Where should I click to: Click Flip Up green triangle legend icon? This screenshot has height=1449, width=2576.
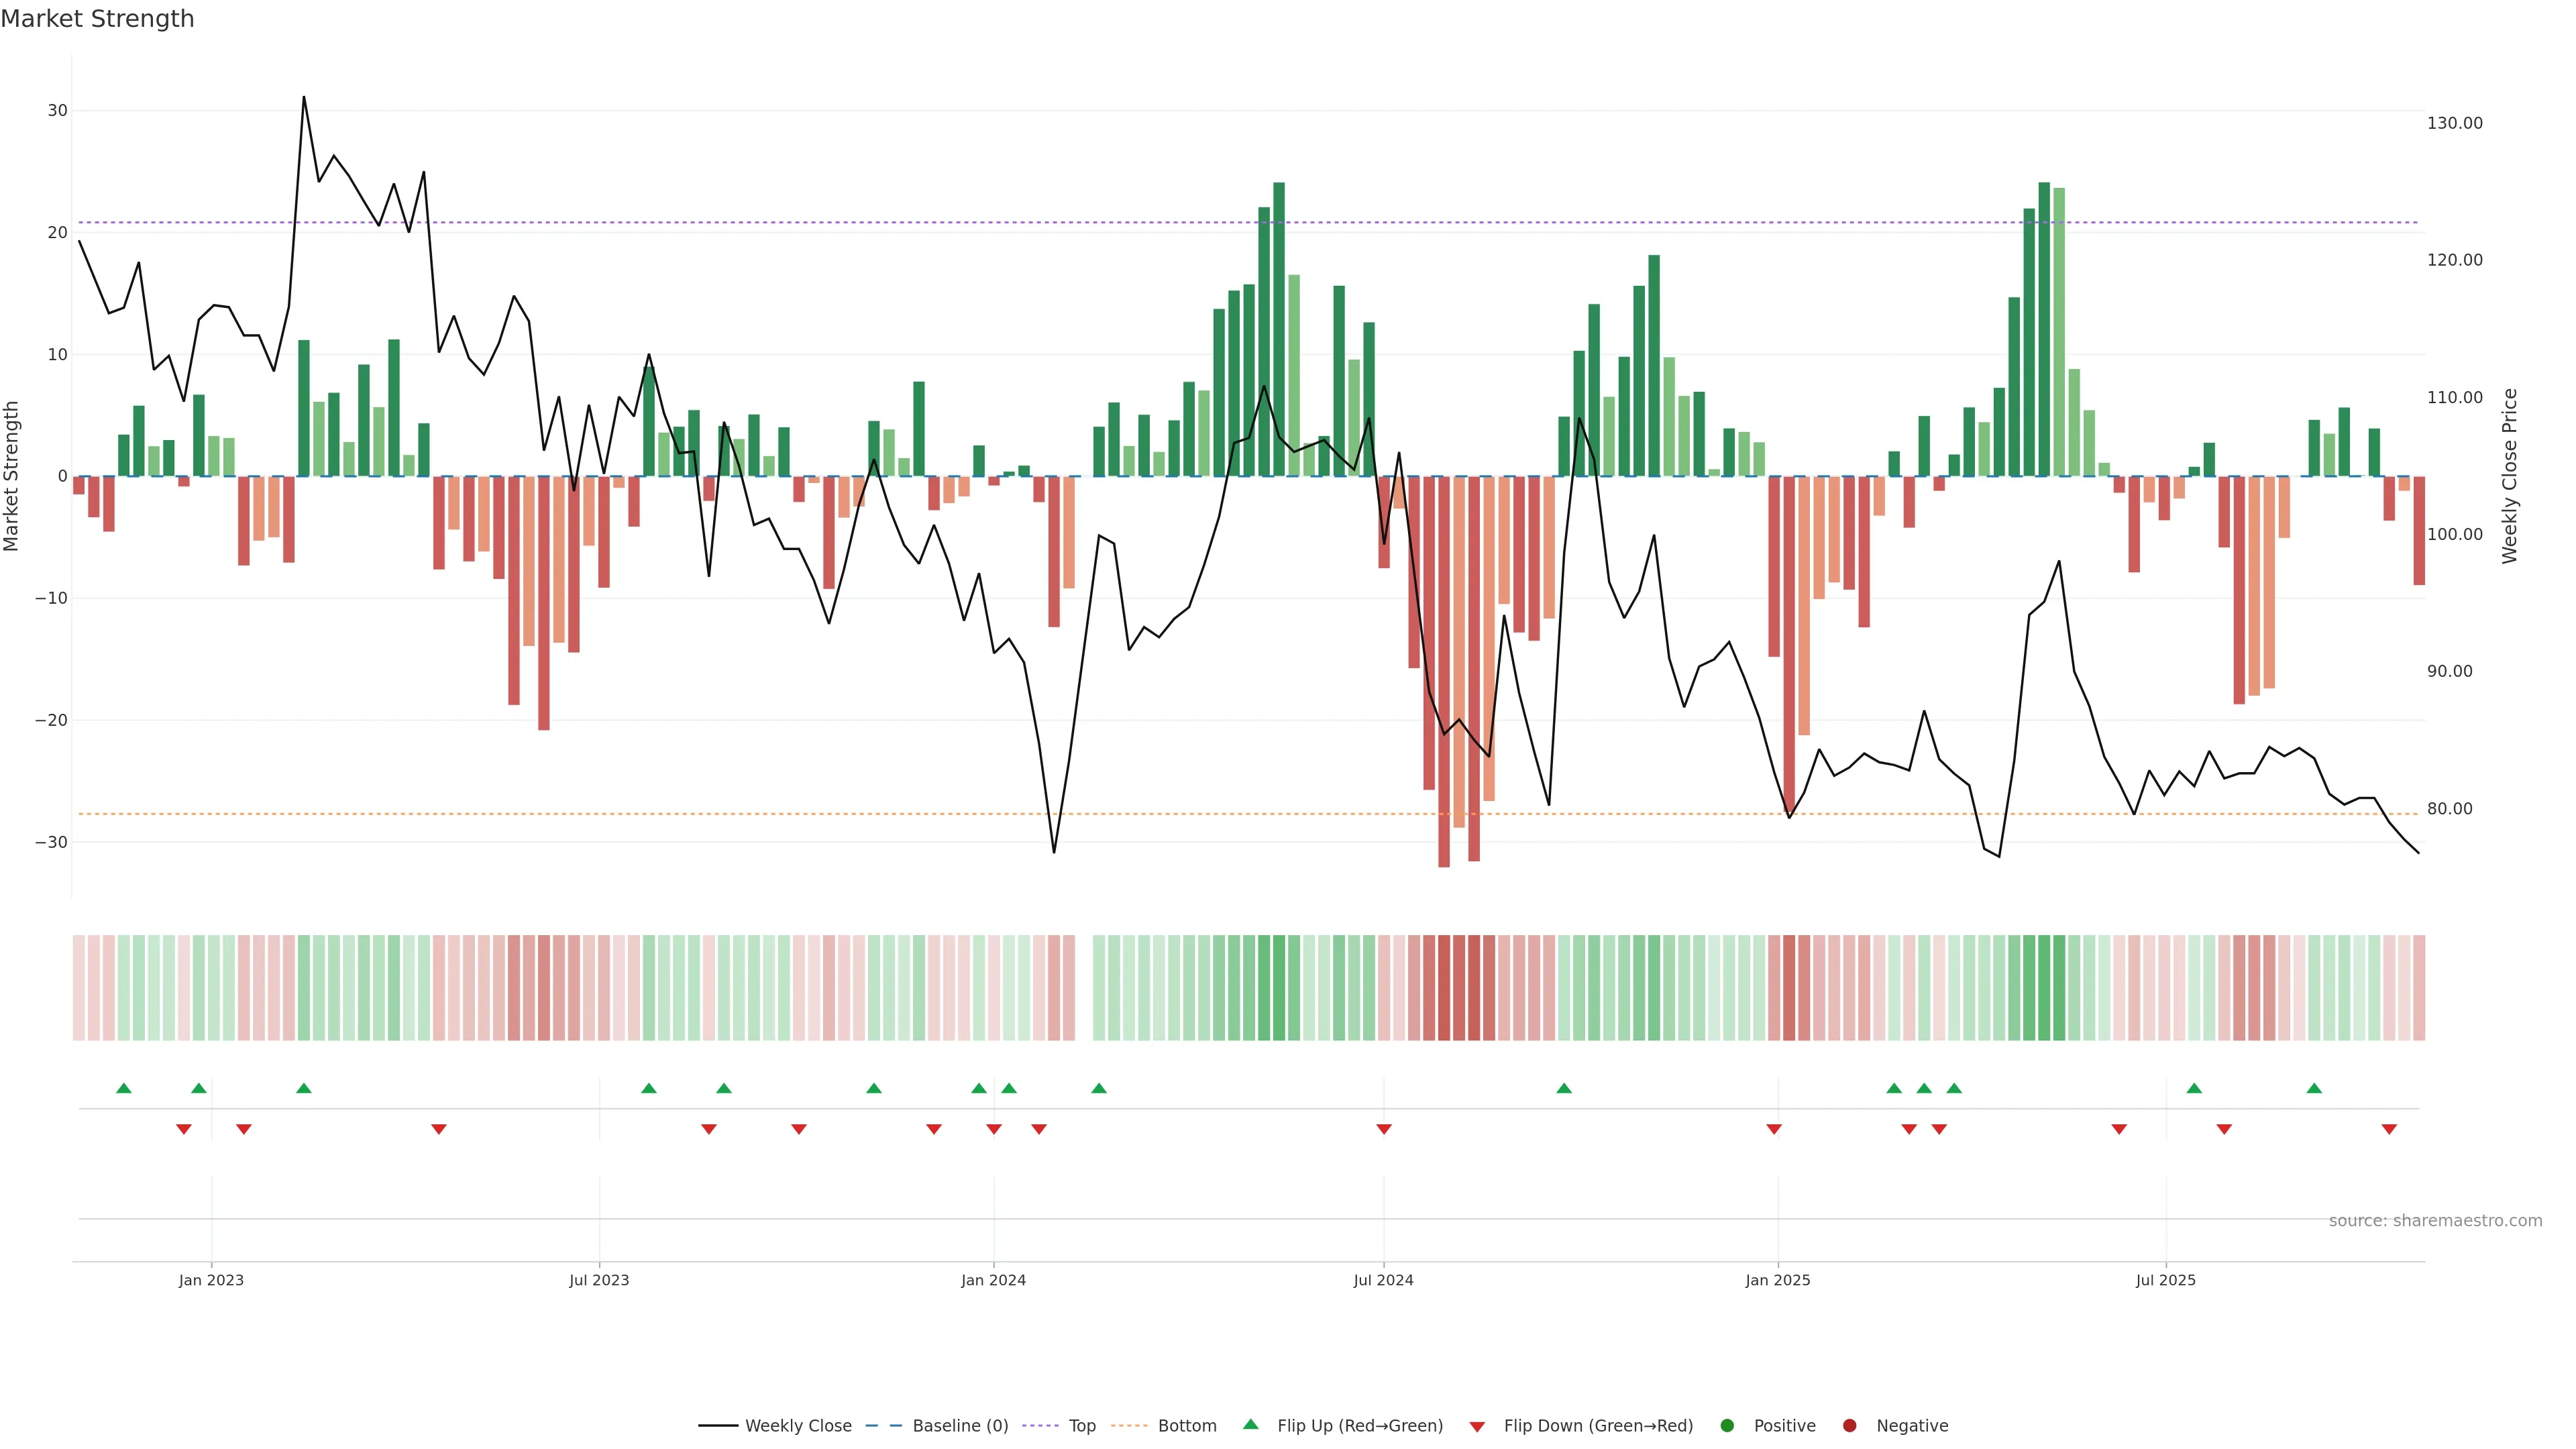coord(1250,1425)
